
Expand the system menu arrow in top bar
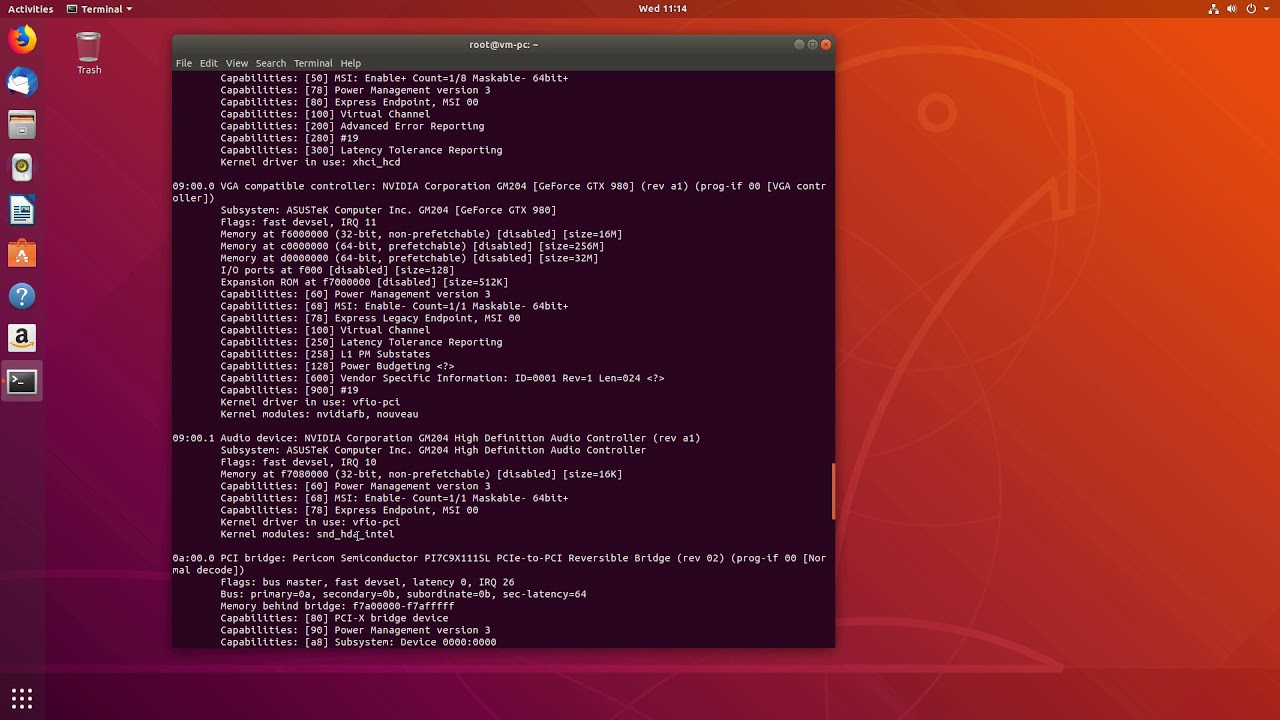tap(1264, 9)
